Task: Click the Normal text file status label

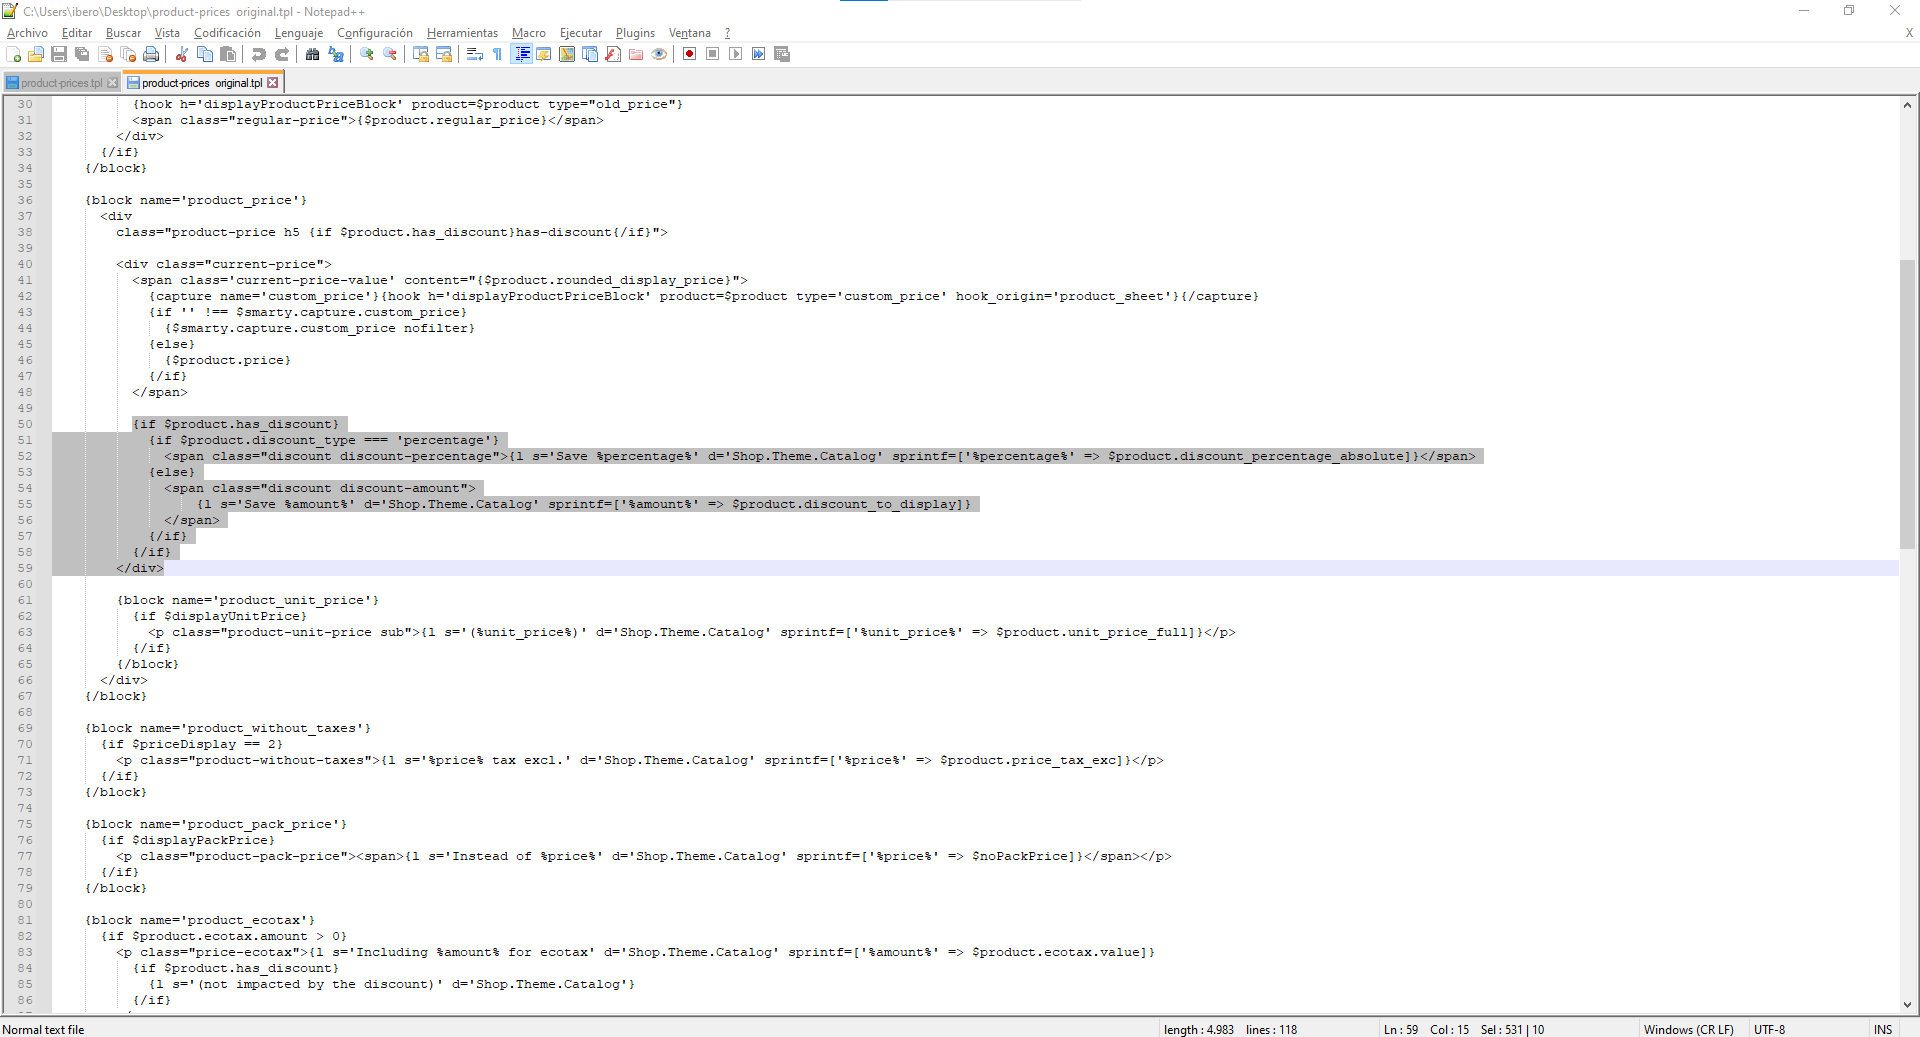Action: (44, 1029)
